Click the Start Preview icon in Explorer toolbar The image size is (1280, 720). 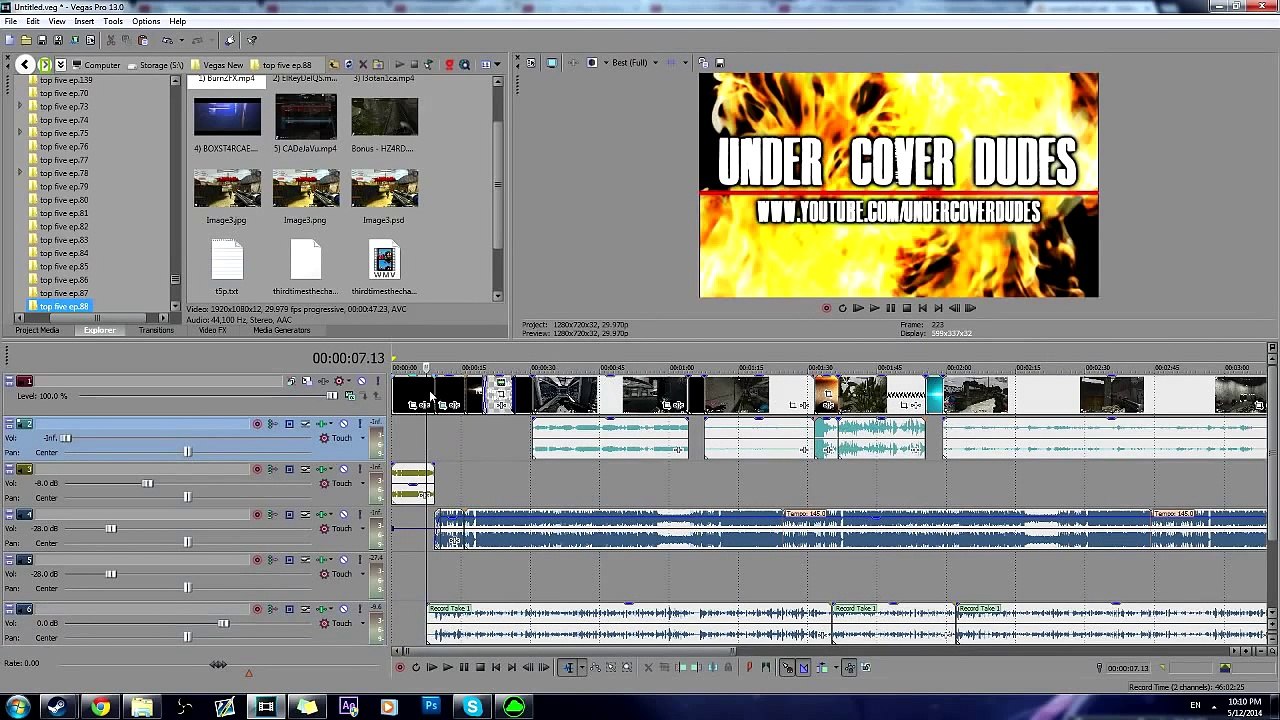tap(400, 65)
